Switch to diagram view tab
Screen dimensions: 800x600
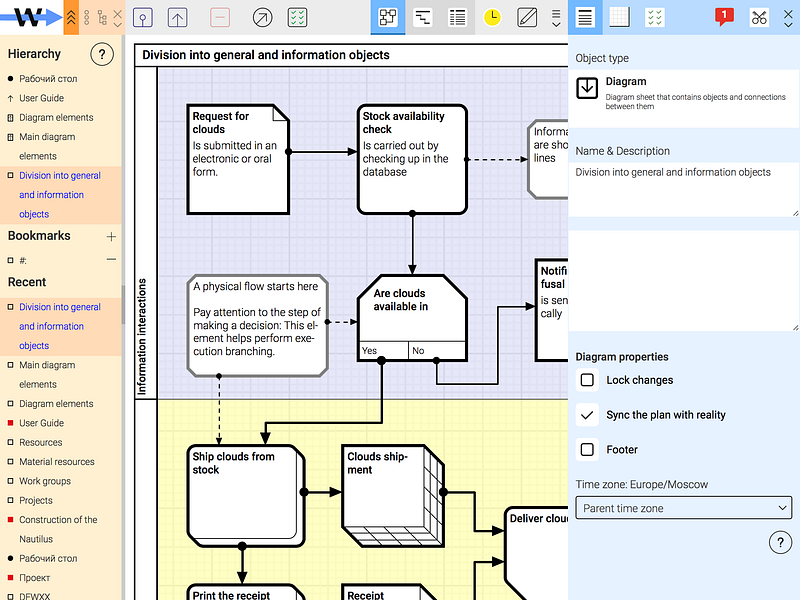388,17
